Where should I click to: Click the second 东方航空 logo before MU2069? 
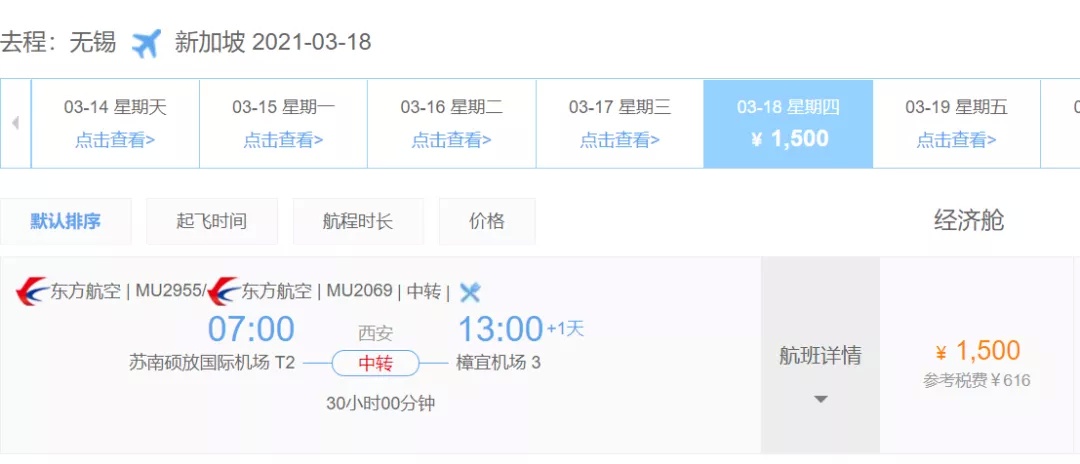tap(224, 291)
